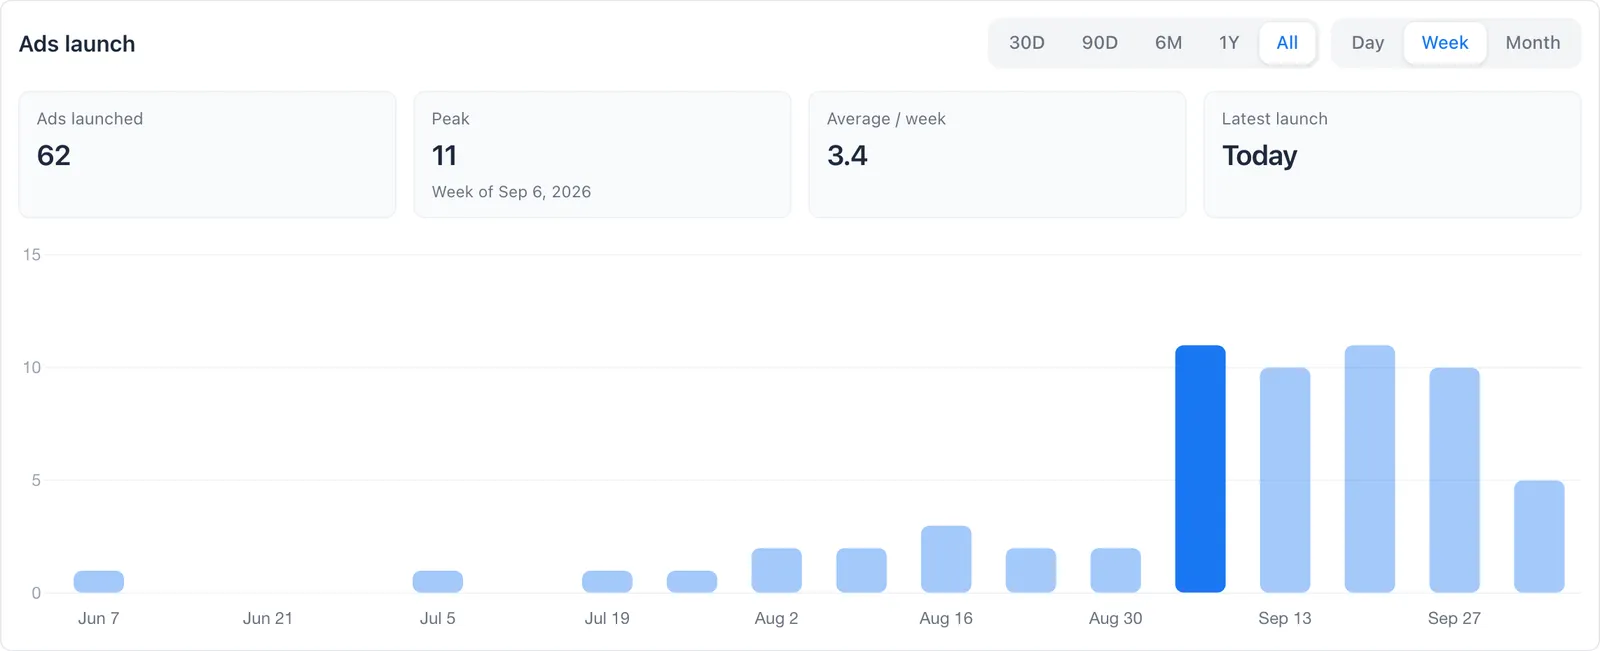Select the Sep 27 week bar

[x=1454, y=480]
